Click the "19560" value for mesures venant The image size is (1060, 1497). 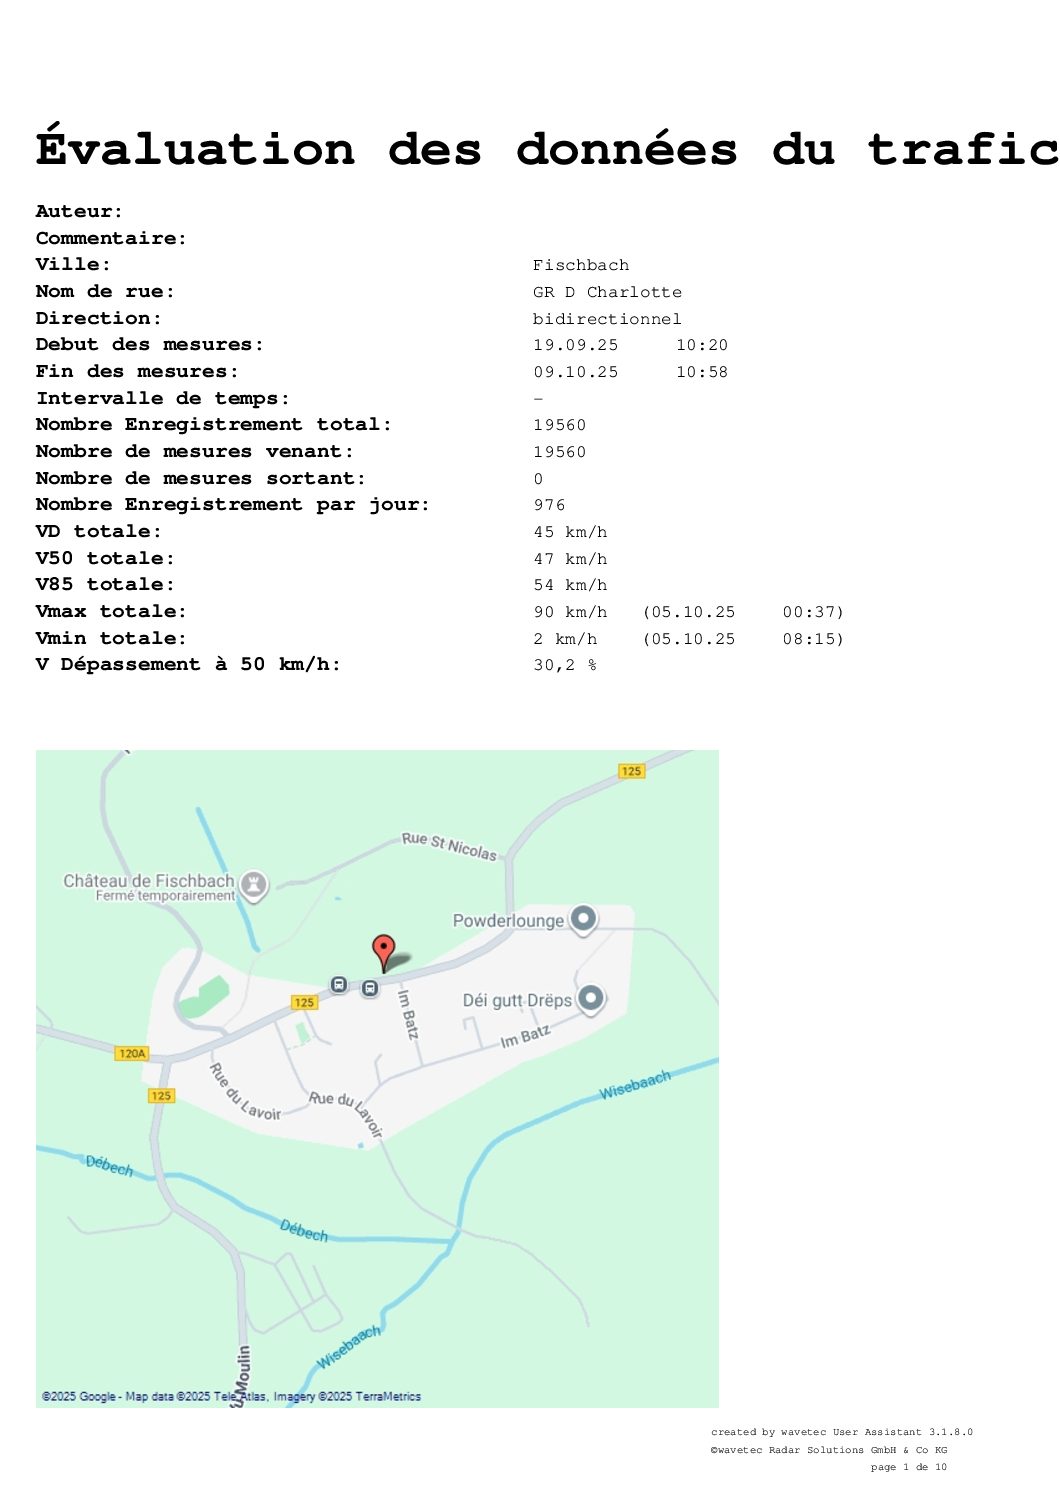click(560, 452)
